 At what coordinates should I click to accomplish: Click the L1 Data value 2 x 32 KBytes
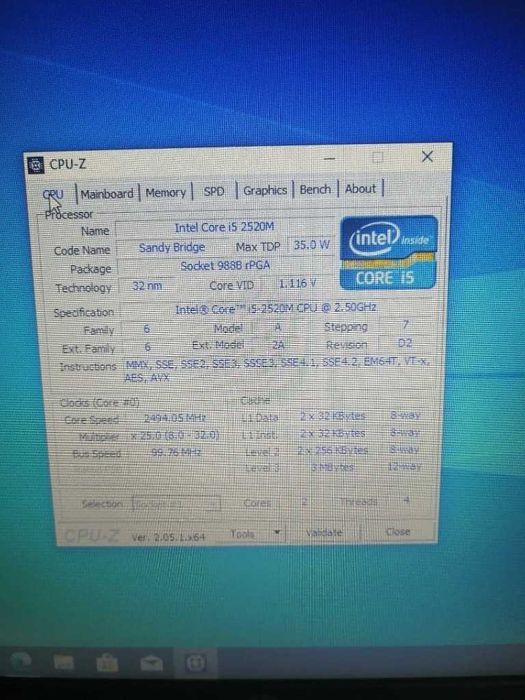(333, 417)
